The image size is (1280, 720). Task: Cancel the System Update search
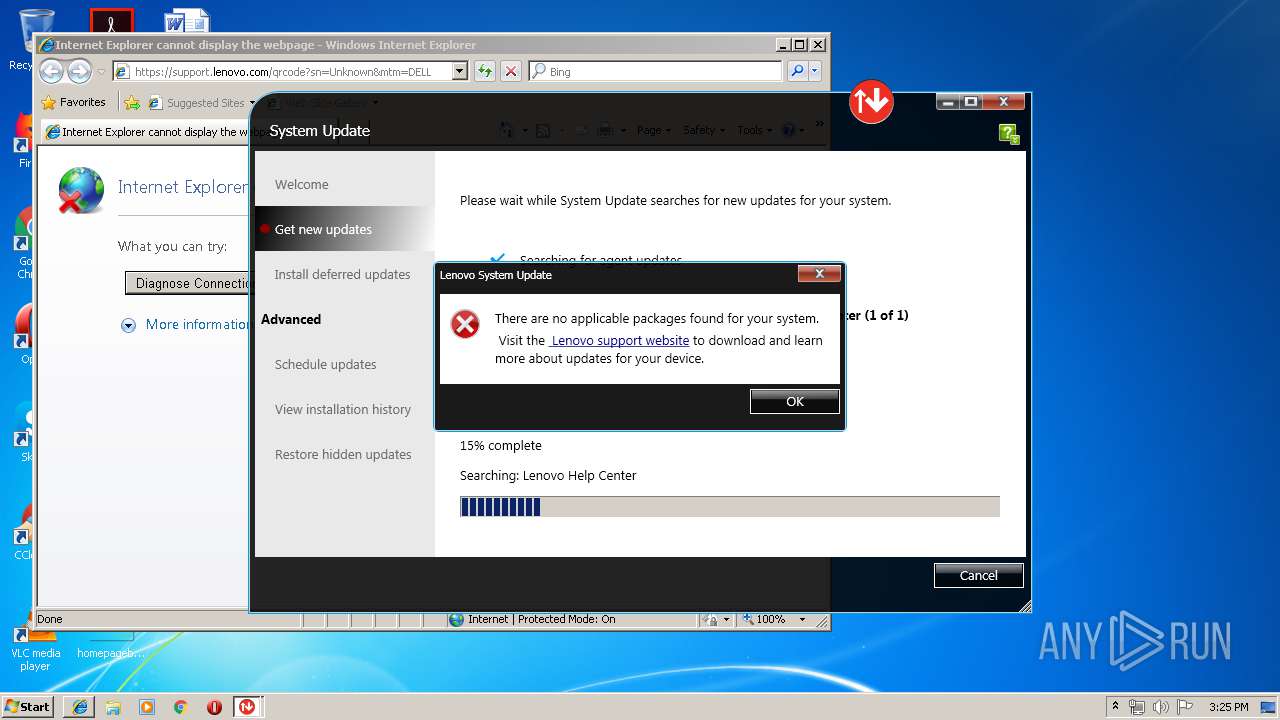tap(978, 575)
